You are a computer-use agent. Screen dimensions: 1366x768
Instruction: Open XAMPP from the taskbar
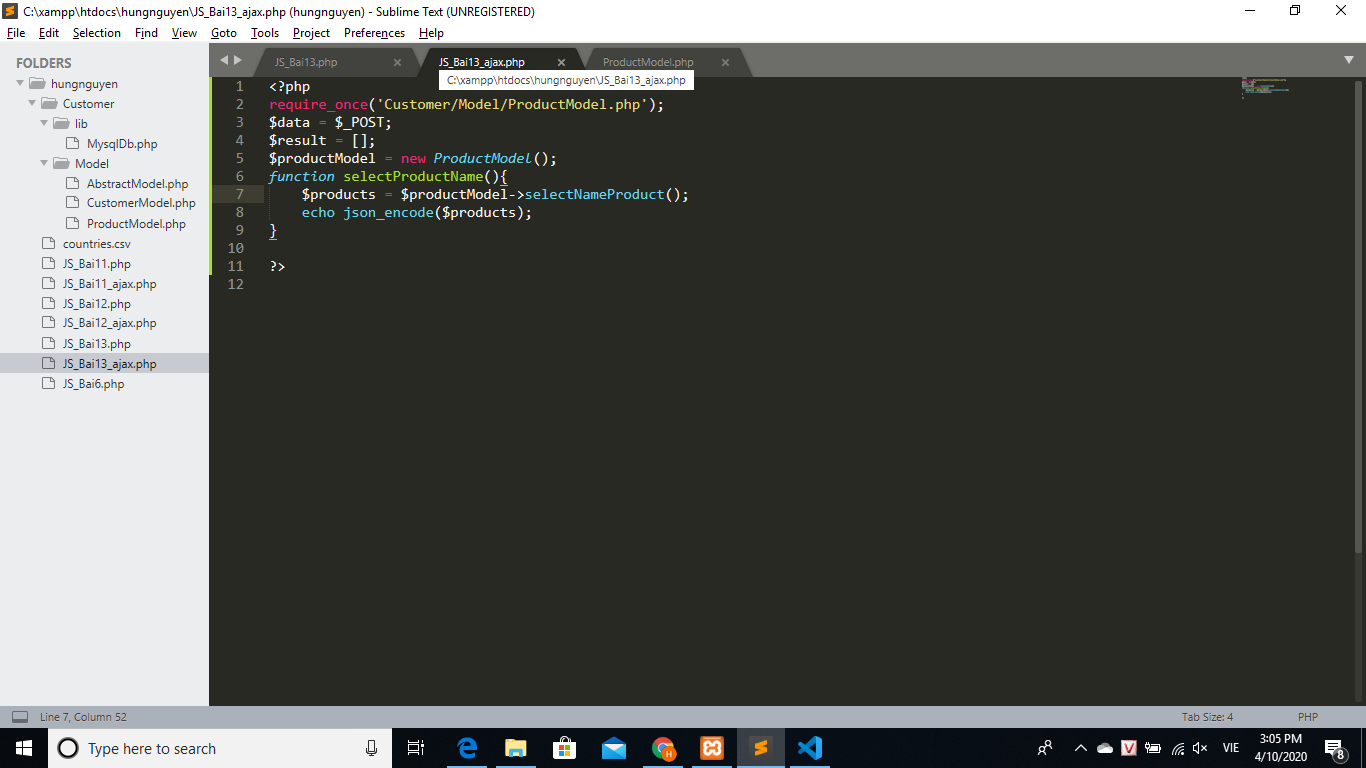coord(712,748)
